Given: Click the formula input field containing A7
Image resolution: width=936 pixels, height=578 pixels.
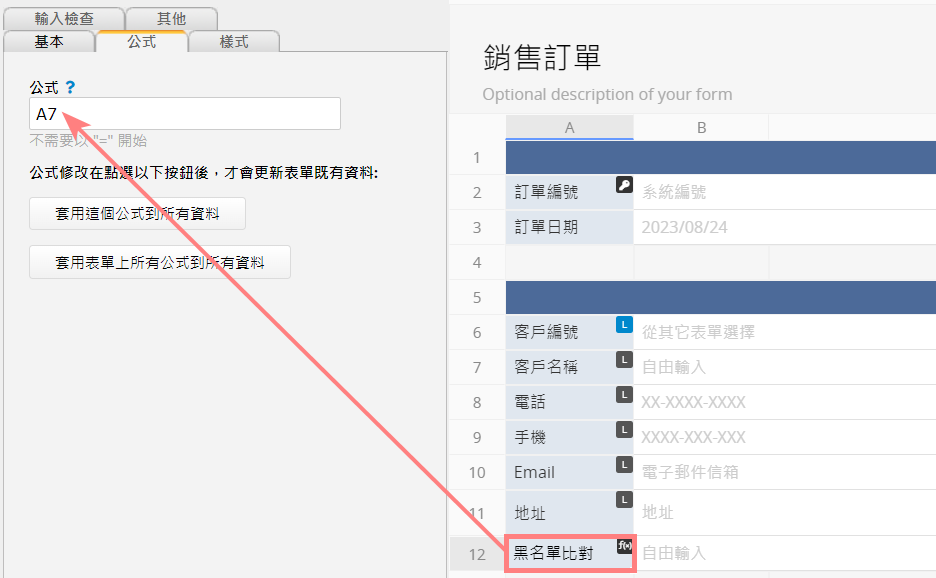Looking at the screenshot, I should (x=184, y=113).
